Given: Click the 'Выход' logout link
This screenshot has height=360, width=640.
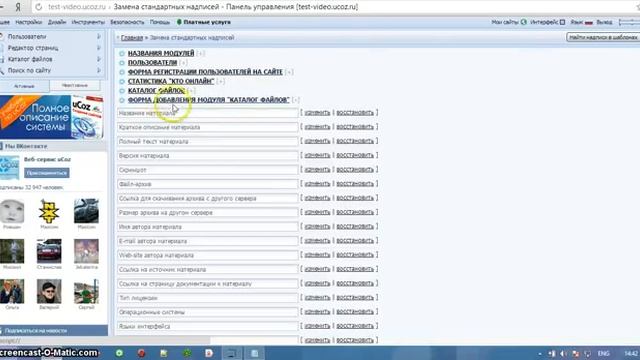Looking at the screenshot, I should 604,22.
